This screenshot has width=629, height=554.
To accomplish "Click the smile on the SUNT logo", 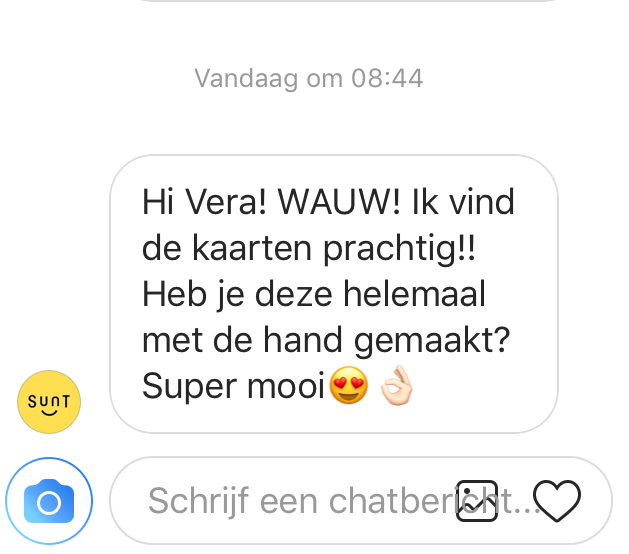I will 49,412.
